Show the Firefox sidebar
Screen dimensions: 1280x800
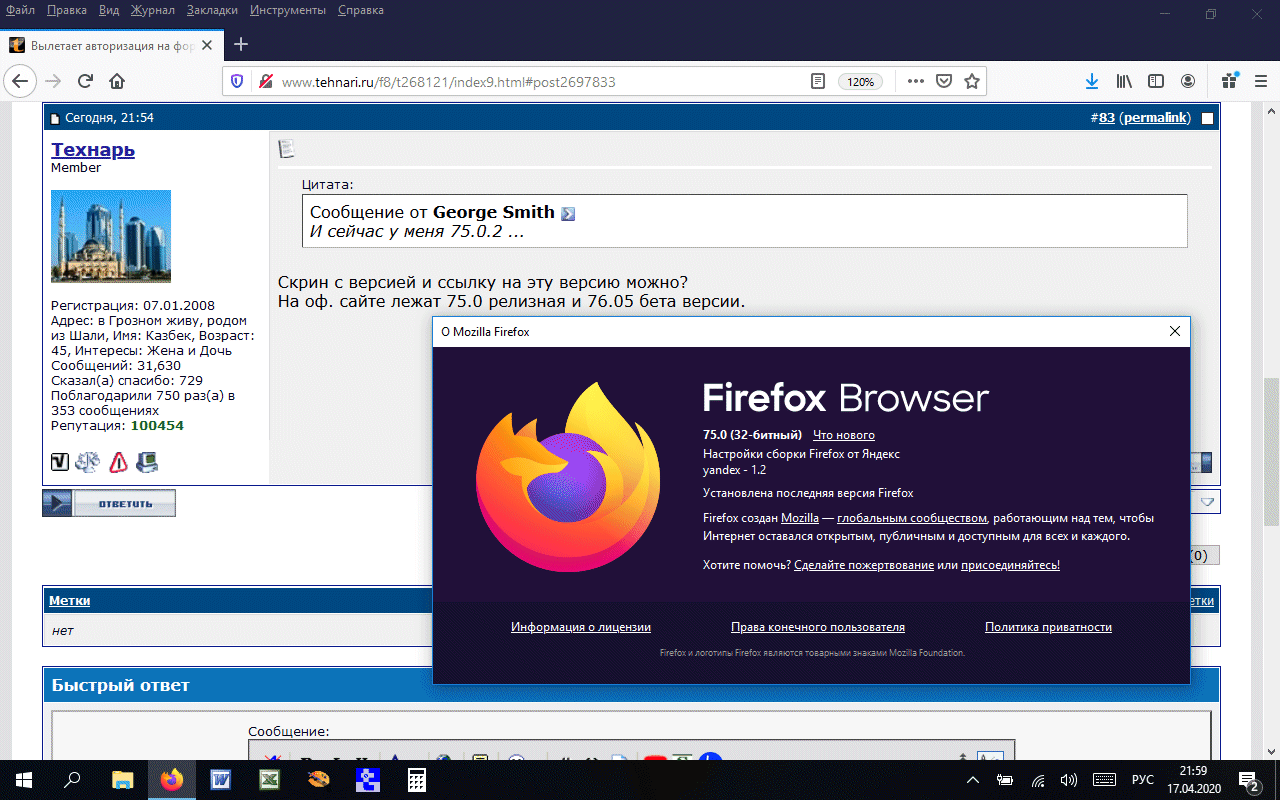[1156, 81]
